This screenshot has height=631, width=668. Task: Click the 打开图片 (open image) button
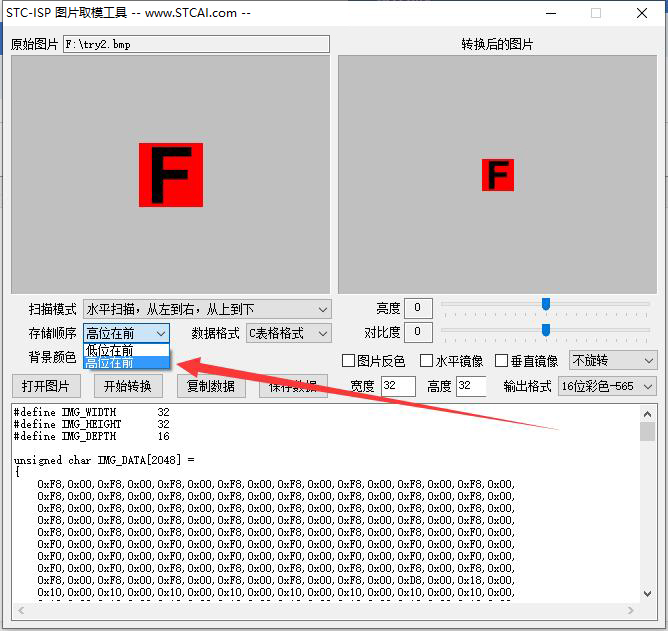click(x=46, y=386)
